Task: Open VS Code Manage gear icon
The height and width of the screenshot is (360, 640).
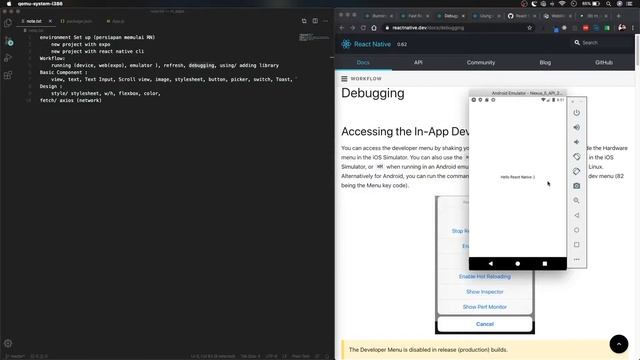Action: (x=8, y=343)
